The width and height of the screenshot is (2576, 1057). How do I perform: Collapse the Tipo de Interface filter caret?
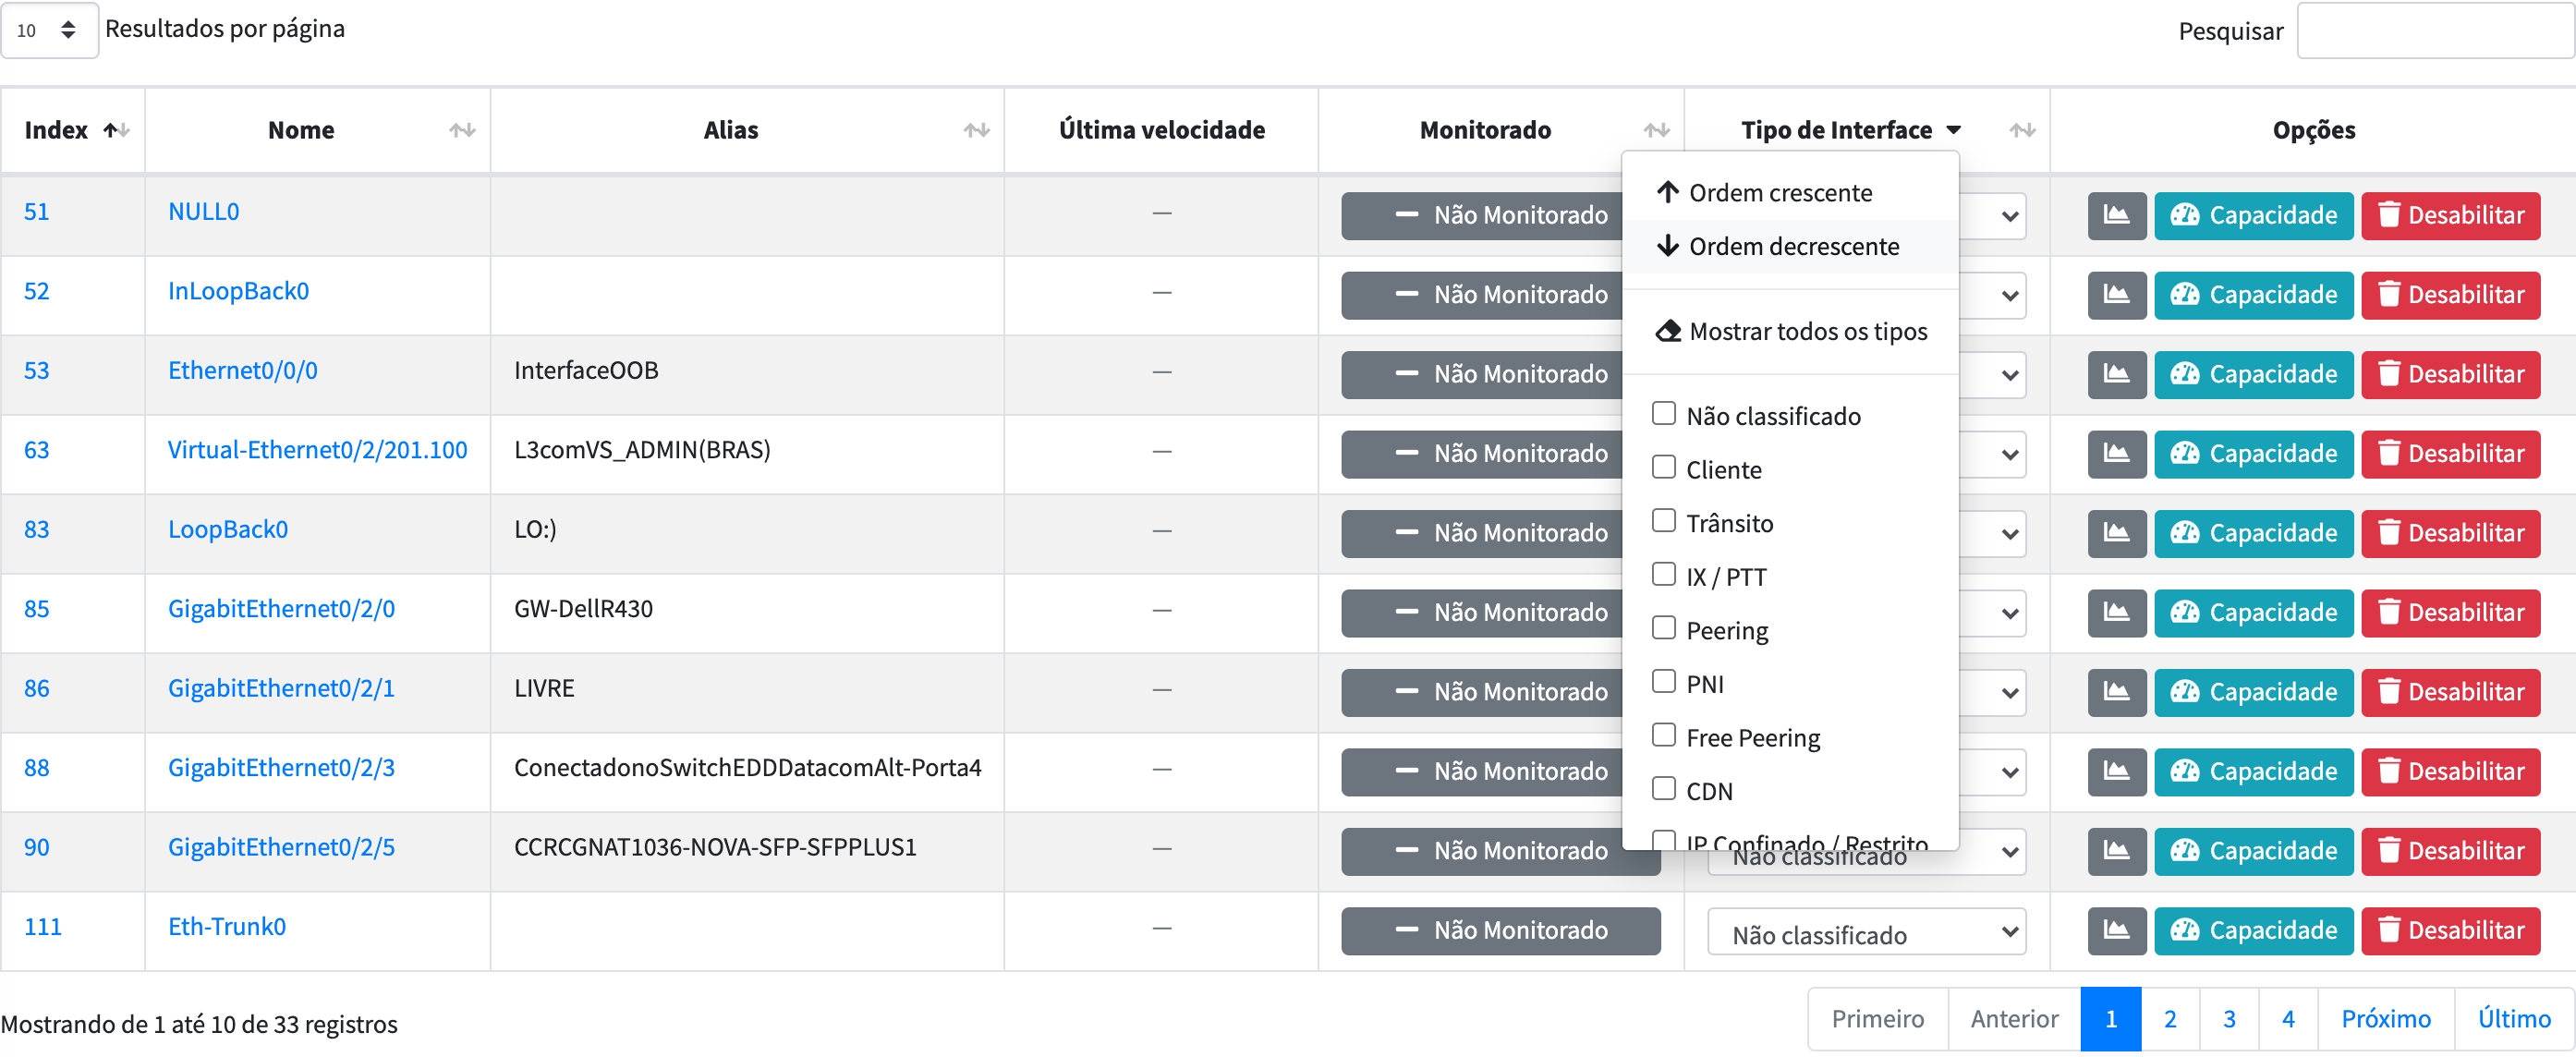1953,130
